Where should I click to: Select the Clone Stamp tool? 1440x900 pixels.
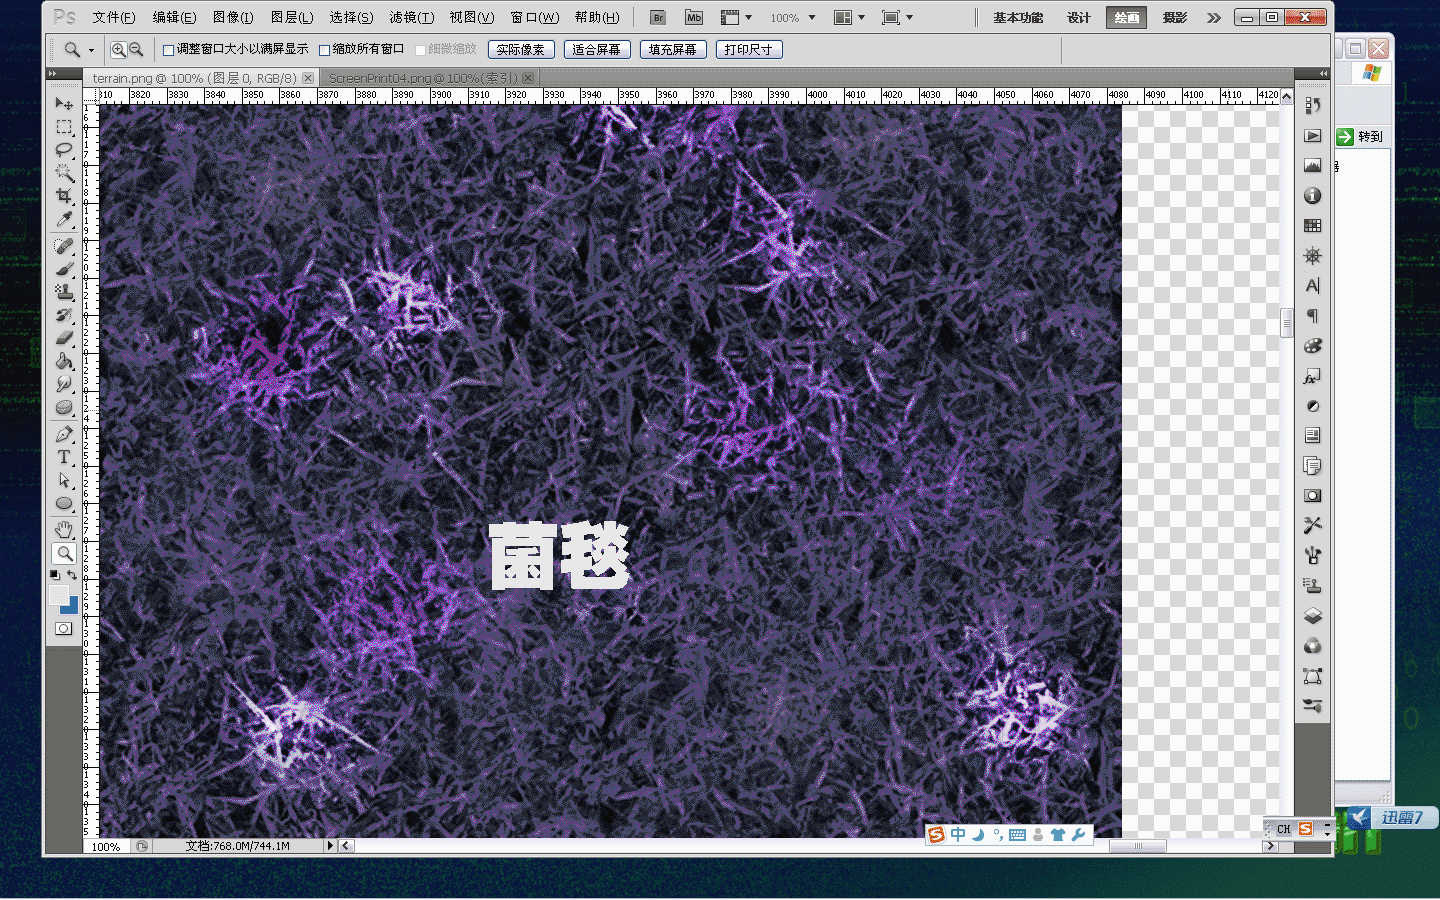tap(64, 292)
